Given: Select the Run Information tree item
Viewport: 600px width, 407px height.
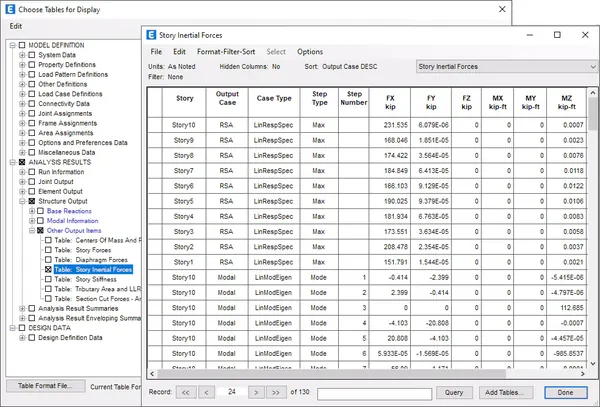Looking at the screenshot, I should coord(61,172).
